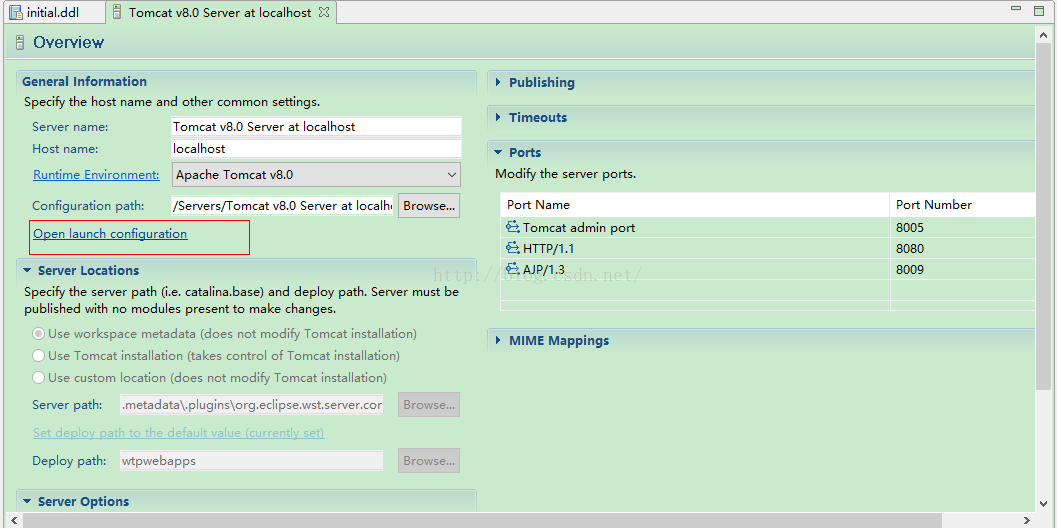Open the Runtime Environment link

coord(96,175)
